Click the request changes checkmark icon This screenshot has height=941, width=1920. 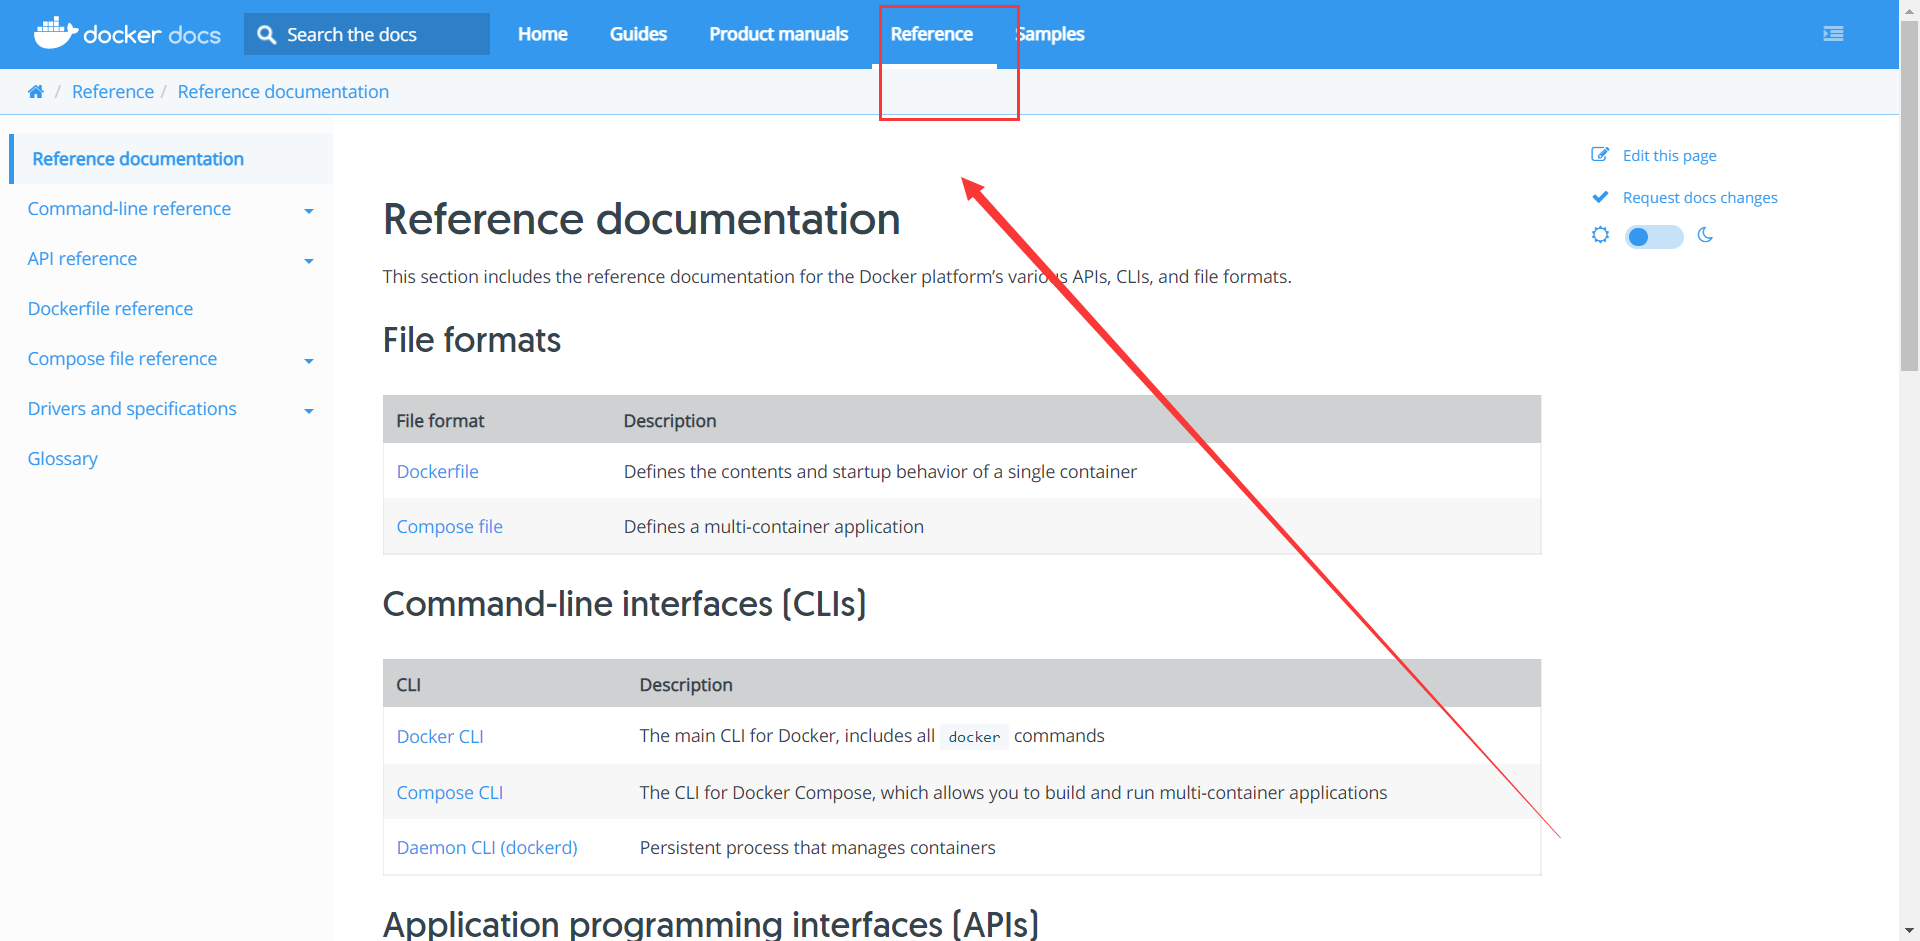click(x=1600, y=197)
